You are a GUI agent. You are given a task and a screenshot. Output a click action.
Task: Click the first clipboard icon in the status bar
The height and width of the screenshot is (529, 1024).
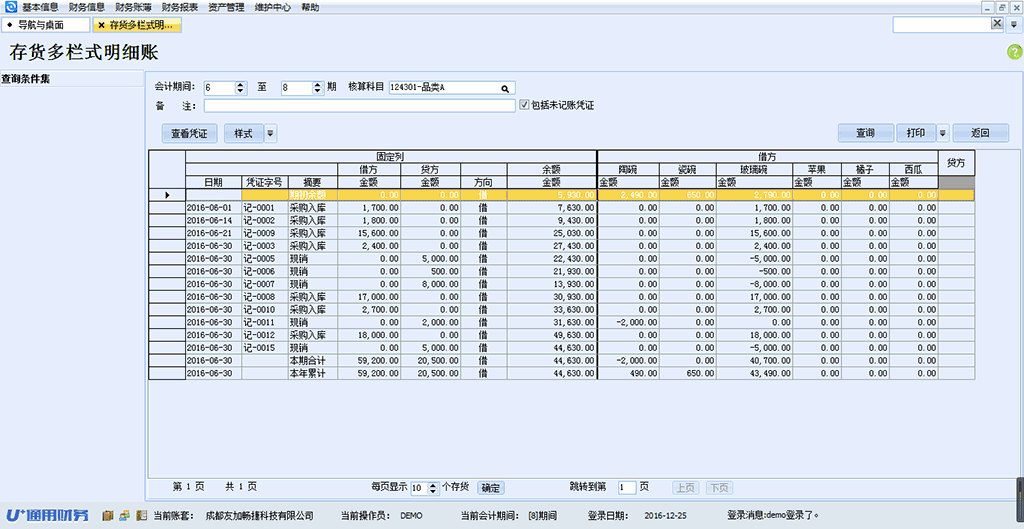click(x=108, y=516)
